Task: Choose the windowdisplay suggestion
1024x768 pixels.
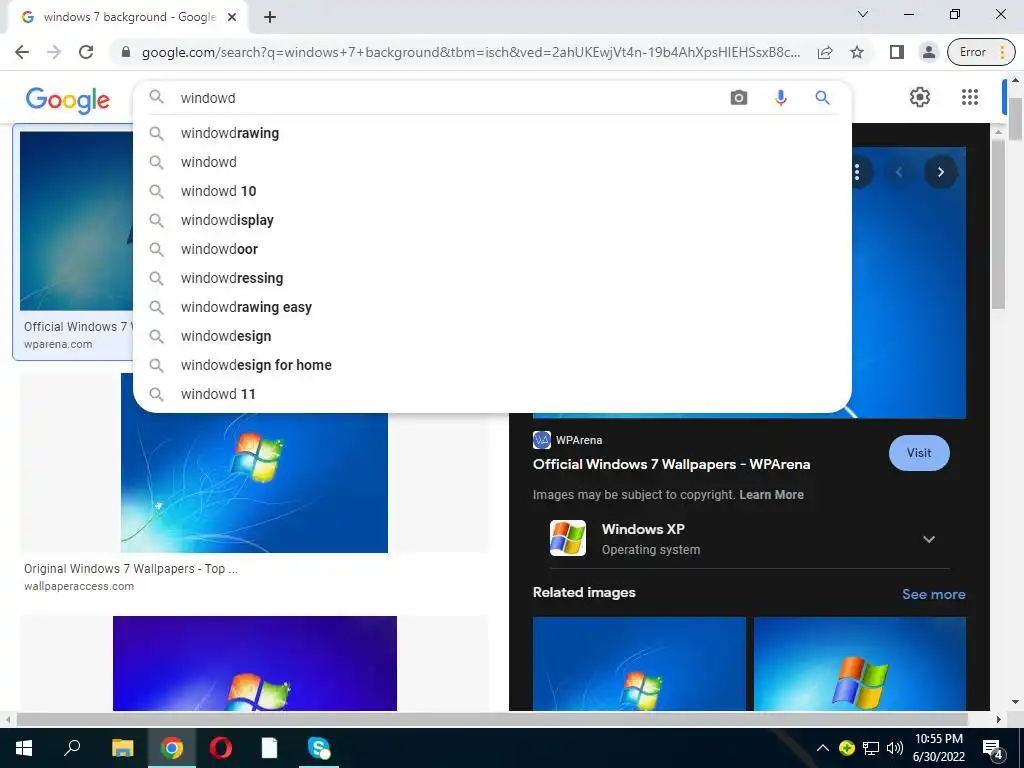Action: [x=492, y=220]
